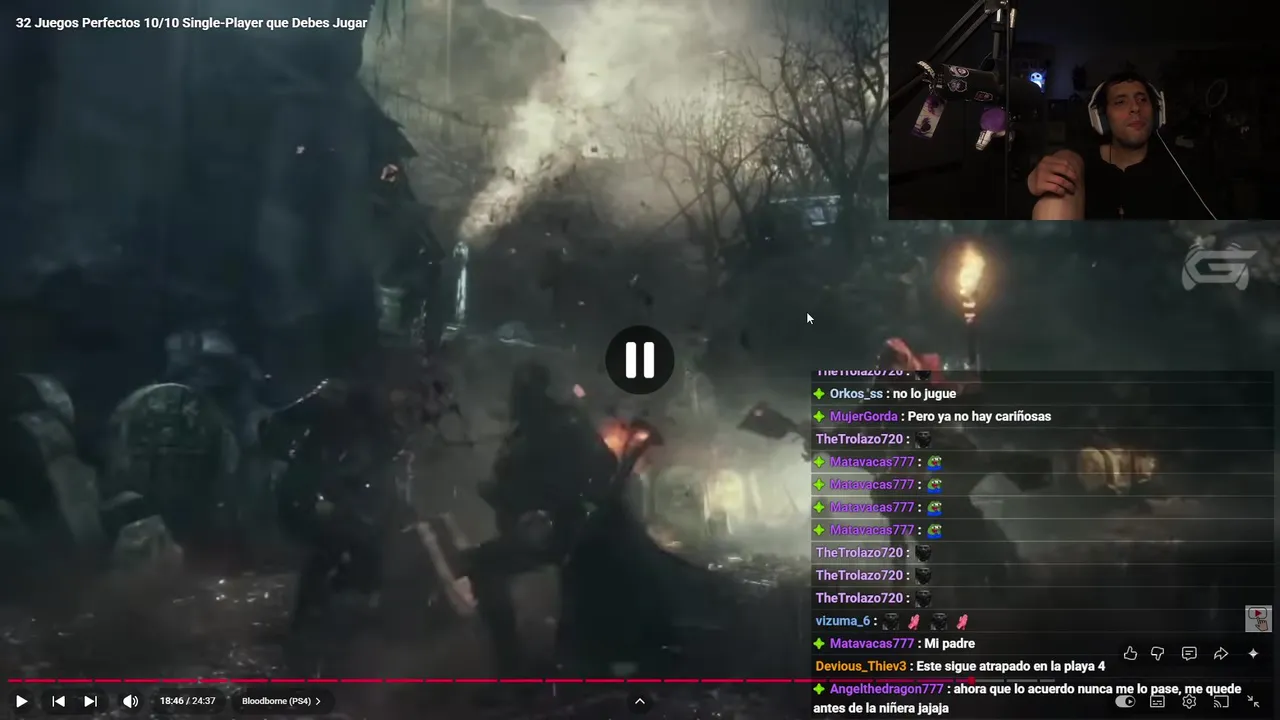Seek on the red video progress bar
1280x720 pixels.
coord(640,681)
